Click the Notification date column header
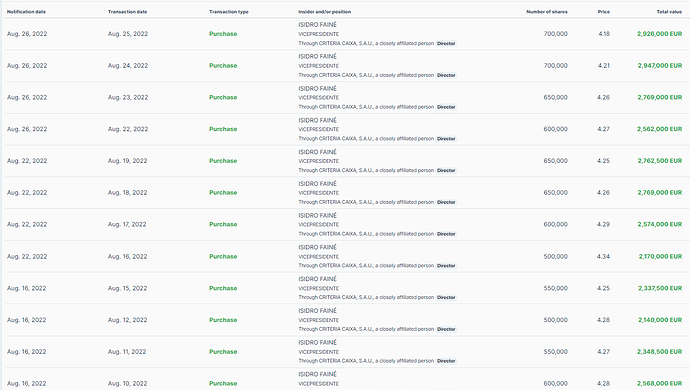Image resolution: width=690 pixels, height=390 pixels. point(26,12)
